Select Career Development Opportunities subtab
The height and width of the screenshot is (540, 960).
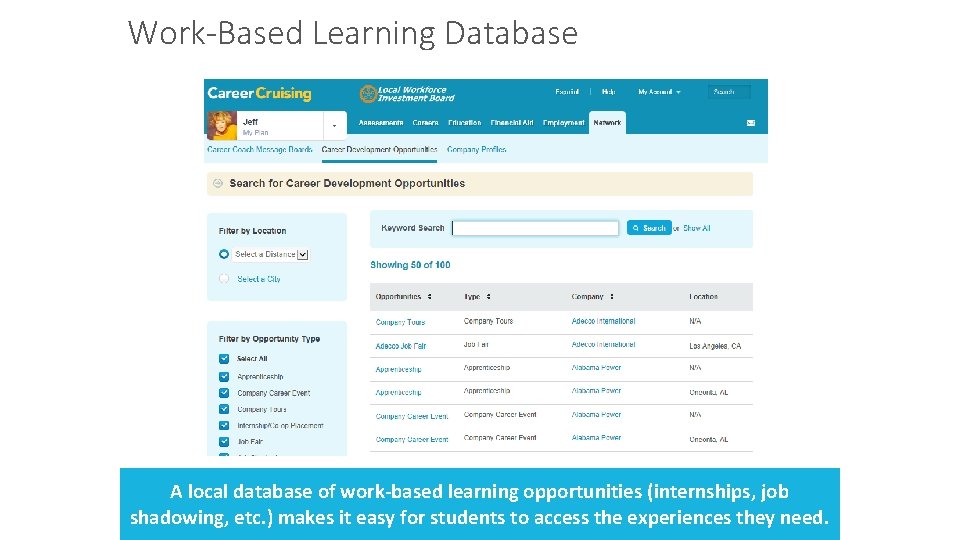380,149
